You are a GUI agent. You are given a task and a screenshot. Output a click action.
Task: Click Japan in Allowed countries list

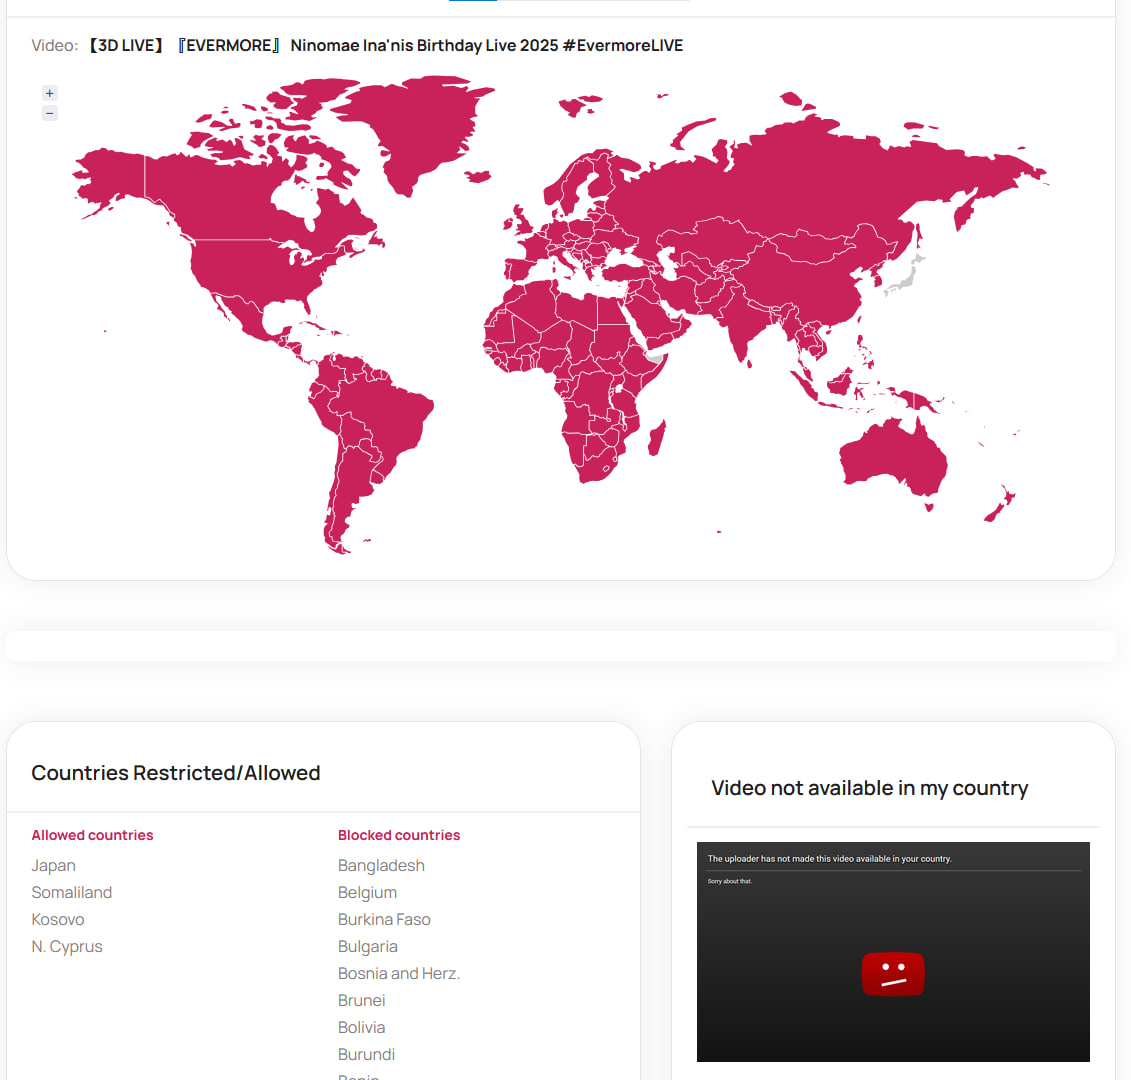53,865
